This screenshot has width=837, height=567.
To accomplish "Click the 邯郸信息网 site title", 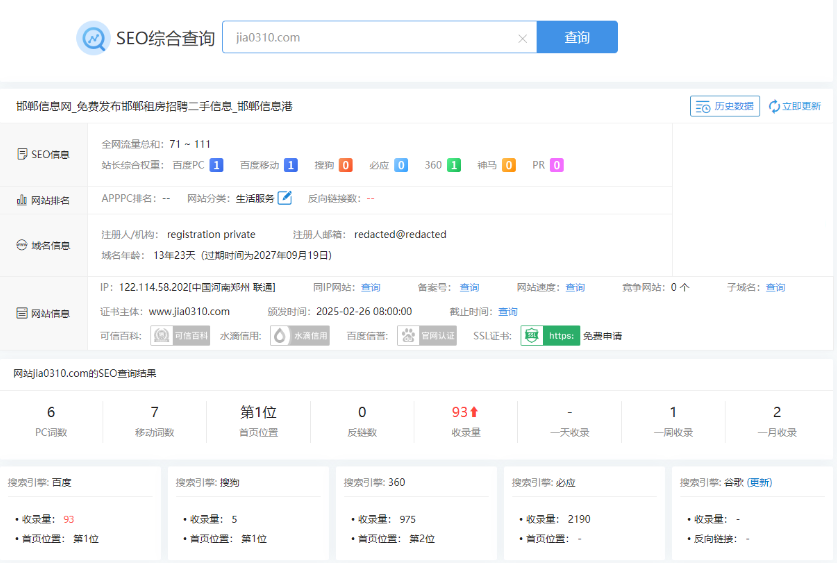I will point(154,106).
